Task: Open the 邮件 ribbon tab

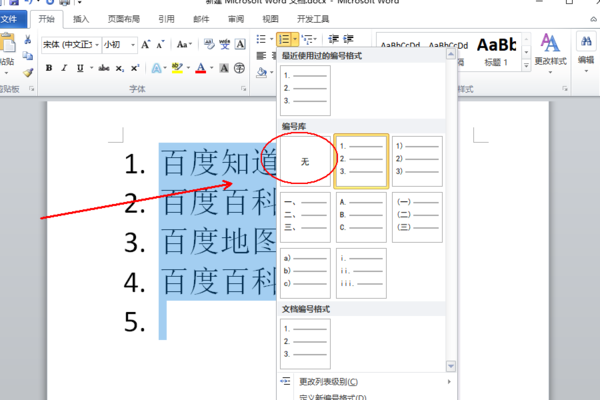Action: pos(201,19)
